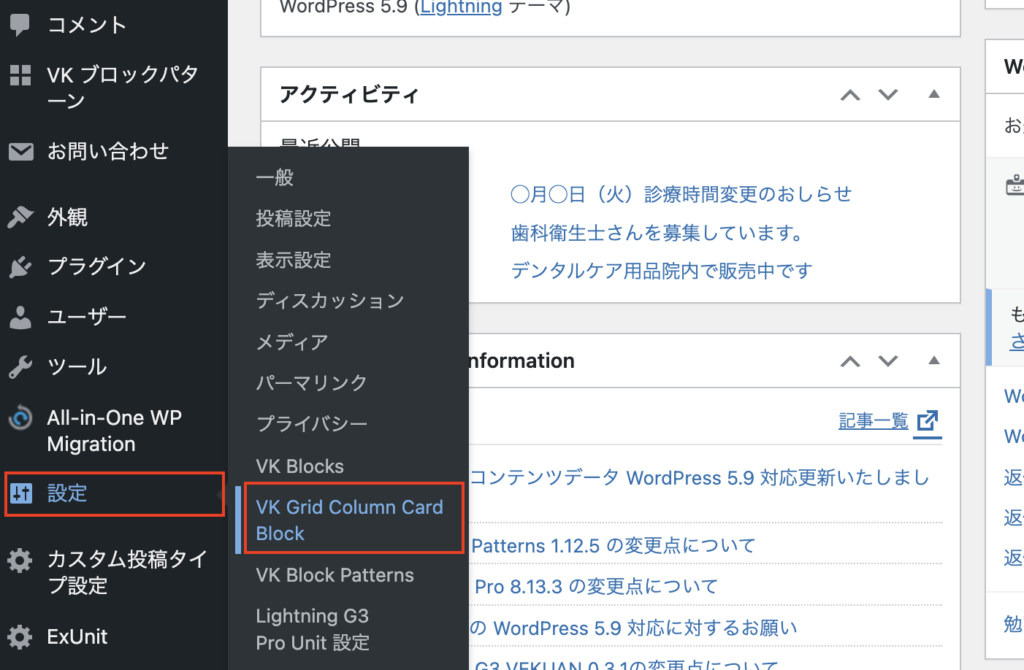Click the ツール wrench icon
Image resolution: width=1024 pixels, height=670 pixels.
(20, 367)
